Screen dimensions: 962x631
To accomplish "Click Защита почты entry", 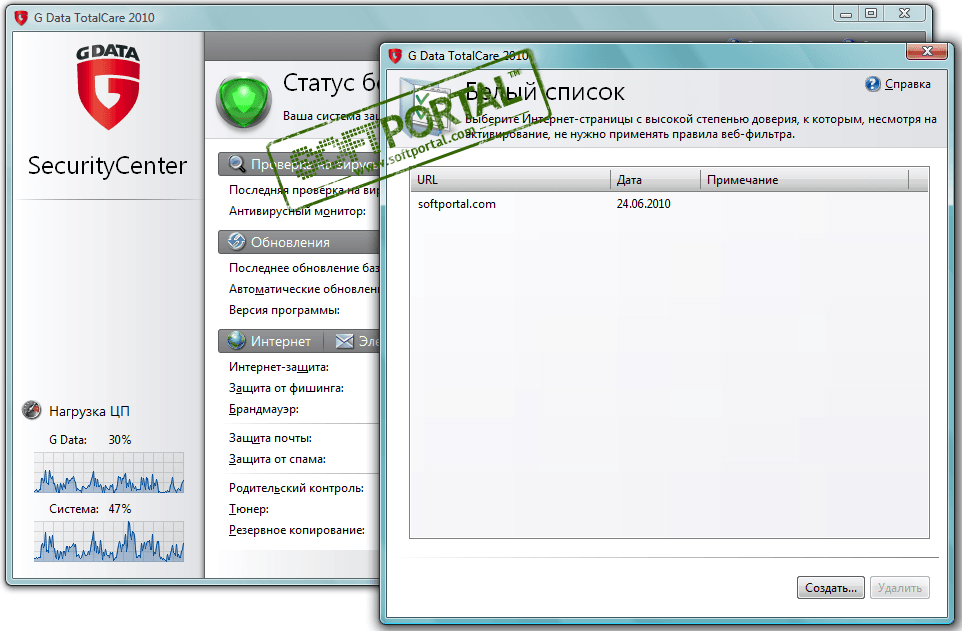I will coord(270,438).
